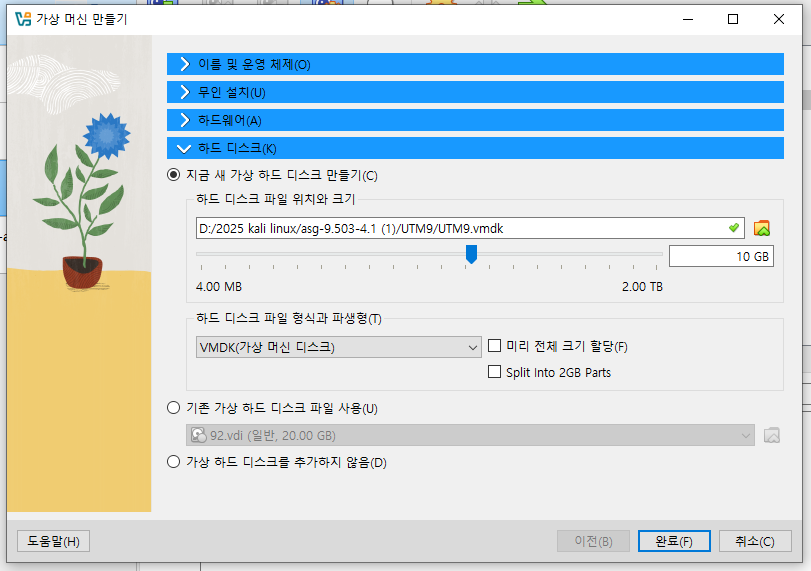This screenshot has width=811, height=571.
Task: Browse for hard disk file location folder icon
Action: point(762,228)
